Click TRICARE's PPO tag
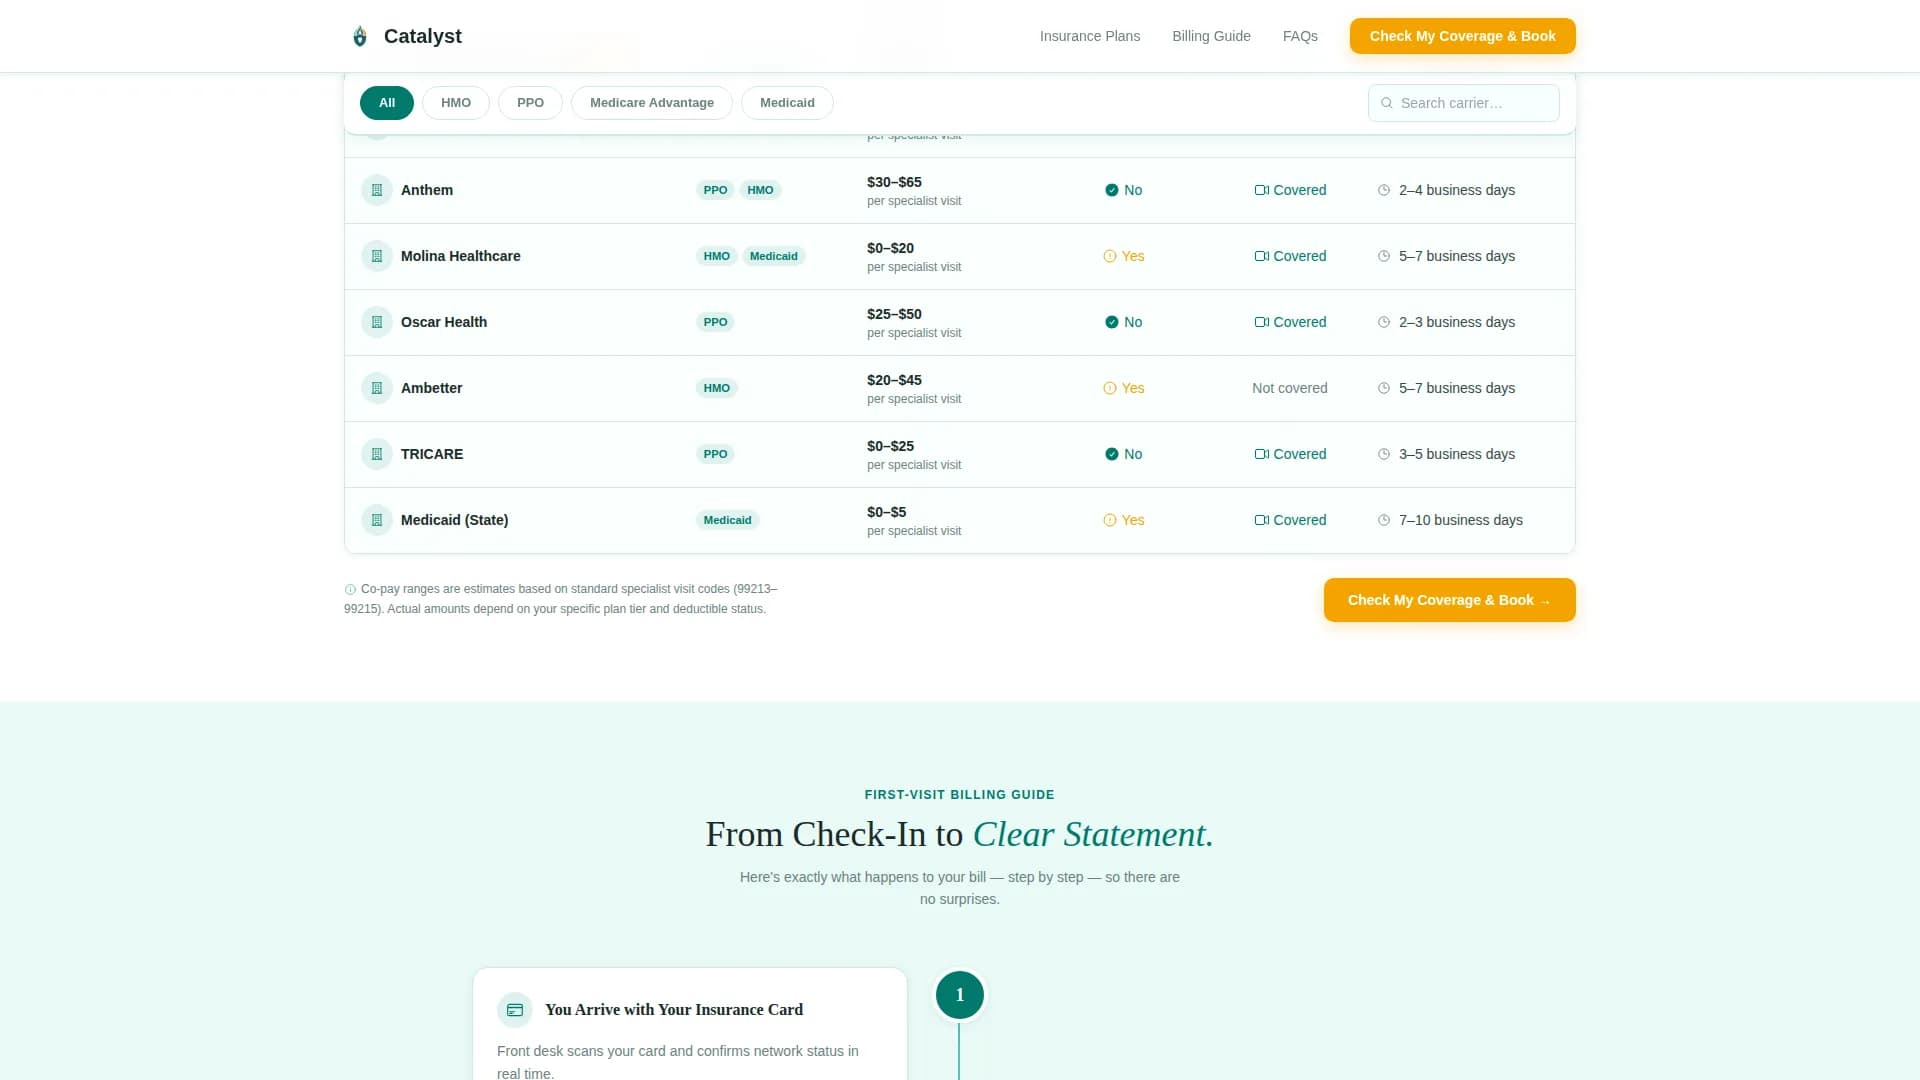The height and width of the screenshot is (1080, 1920). [x=715, y=454]
